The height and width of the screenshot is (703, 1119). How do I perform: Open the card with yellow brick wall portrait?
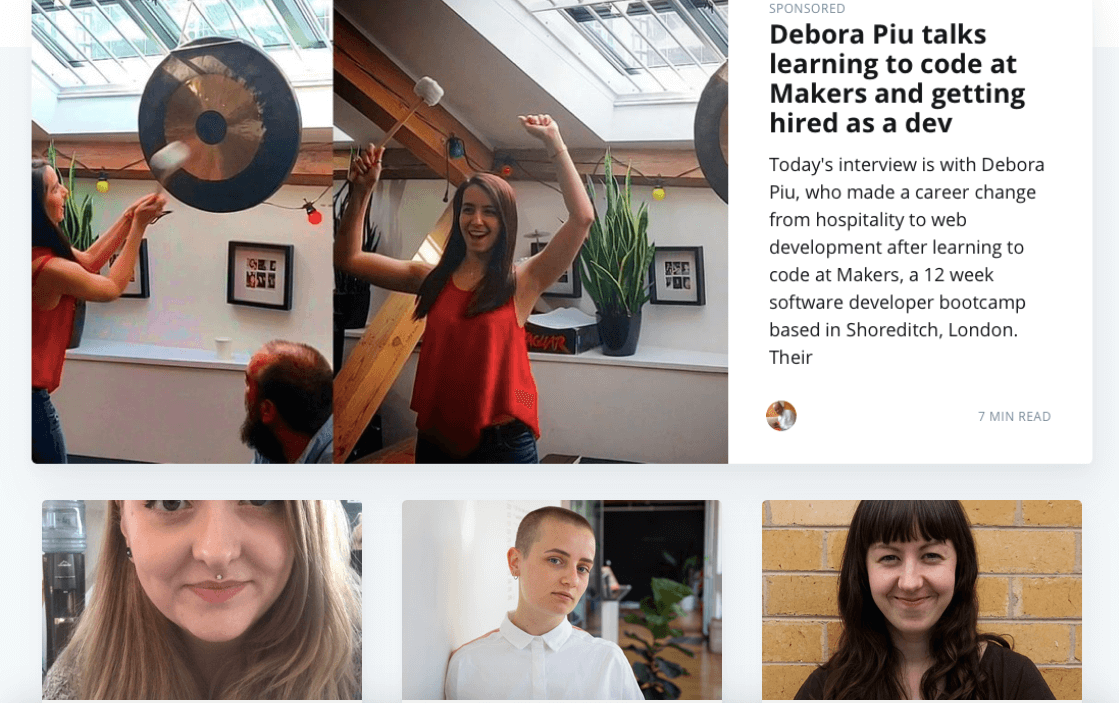921,600
